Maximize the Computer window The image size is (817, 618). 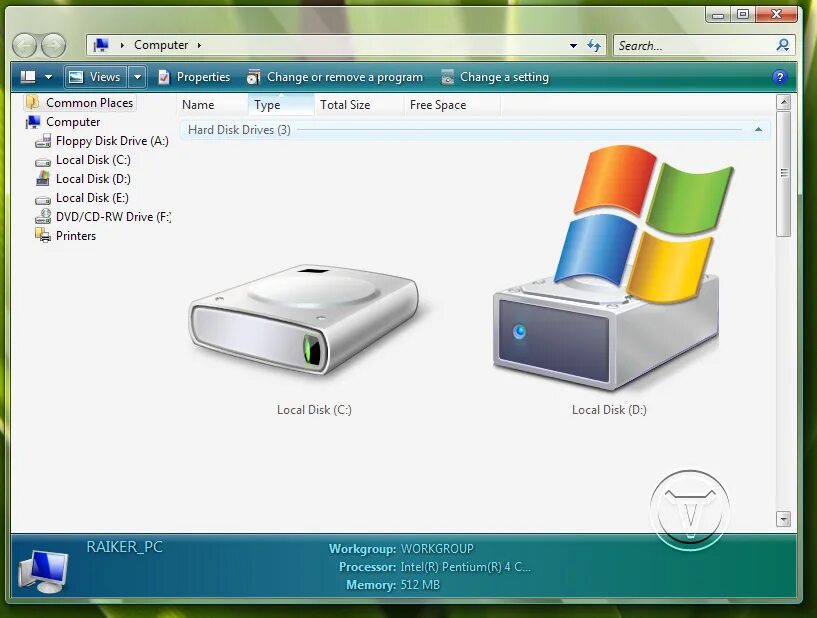click(742, 15)
